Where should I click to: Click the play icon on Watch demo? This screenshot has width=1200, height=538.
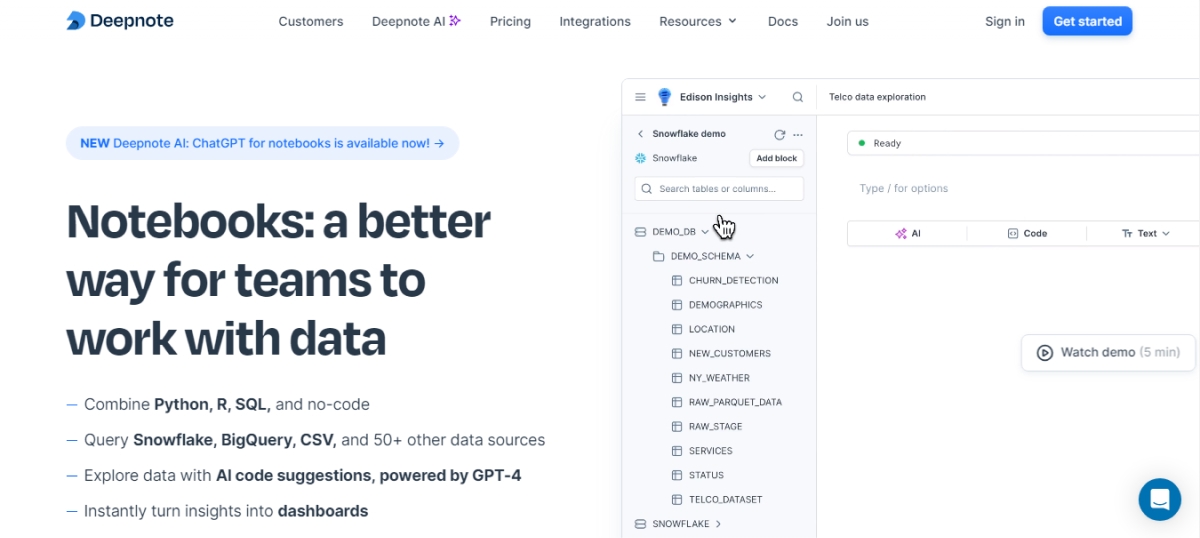pyautogui.click(x=1045, y=352)
